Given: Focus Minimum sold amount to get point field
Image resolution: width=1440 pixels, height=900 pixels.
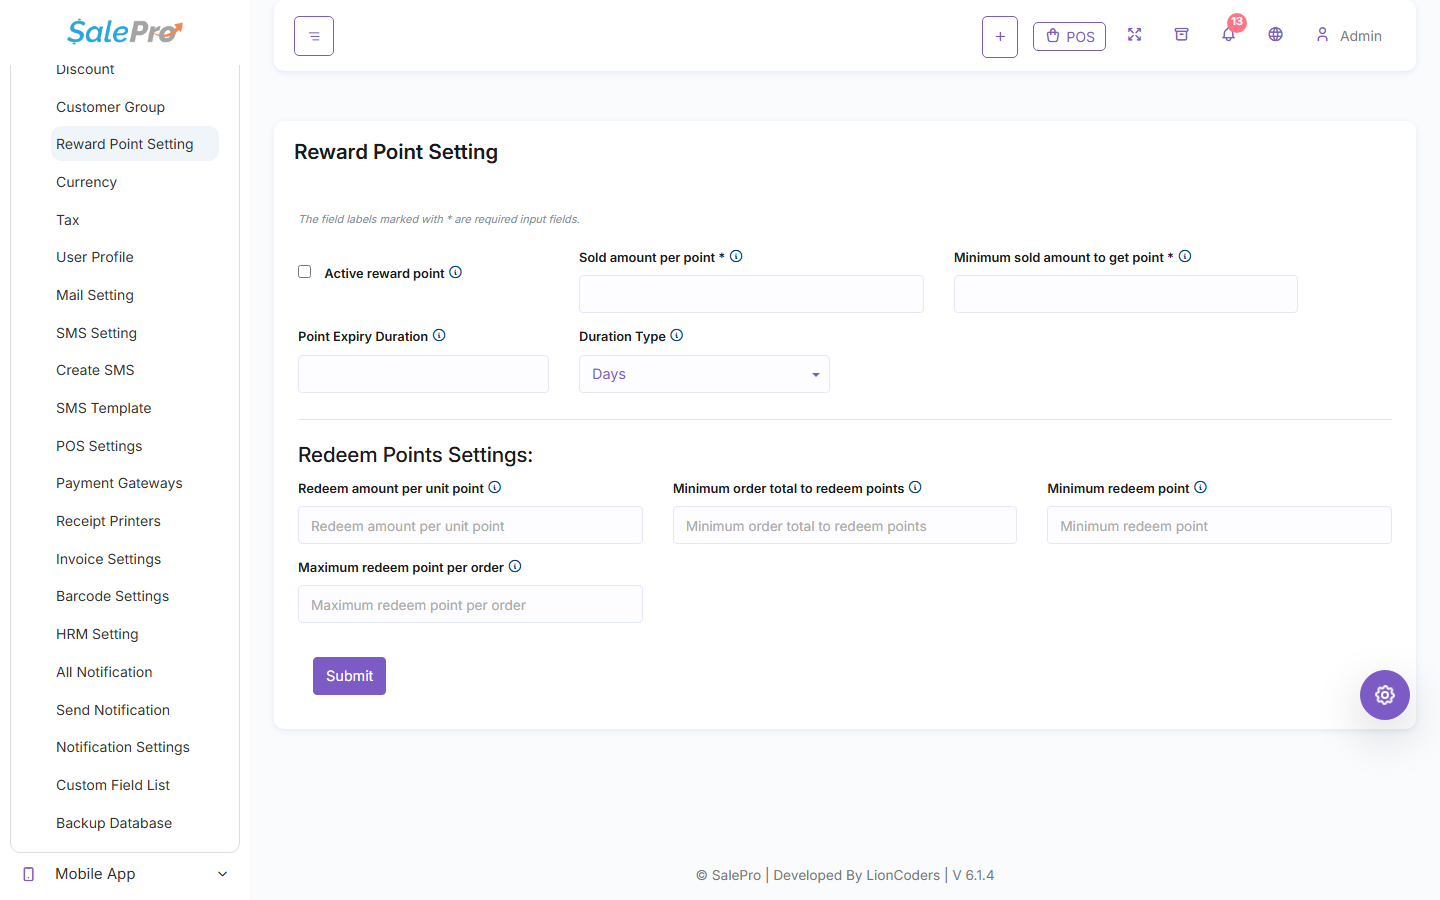Looking at the screenshot, I should point(1126,294).
